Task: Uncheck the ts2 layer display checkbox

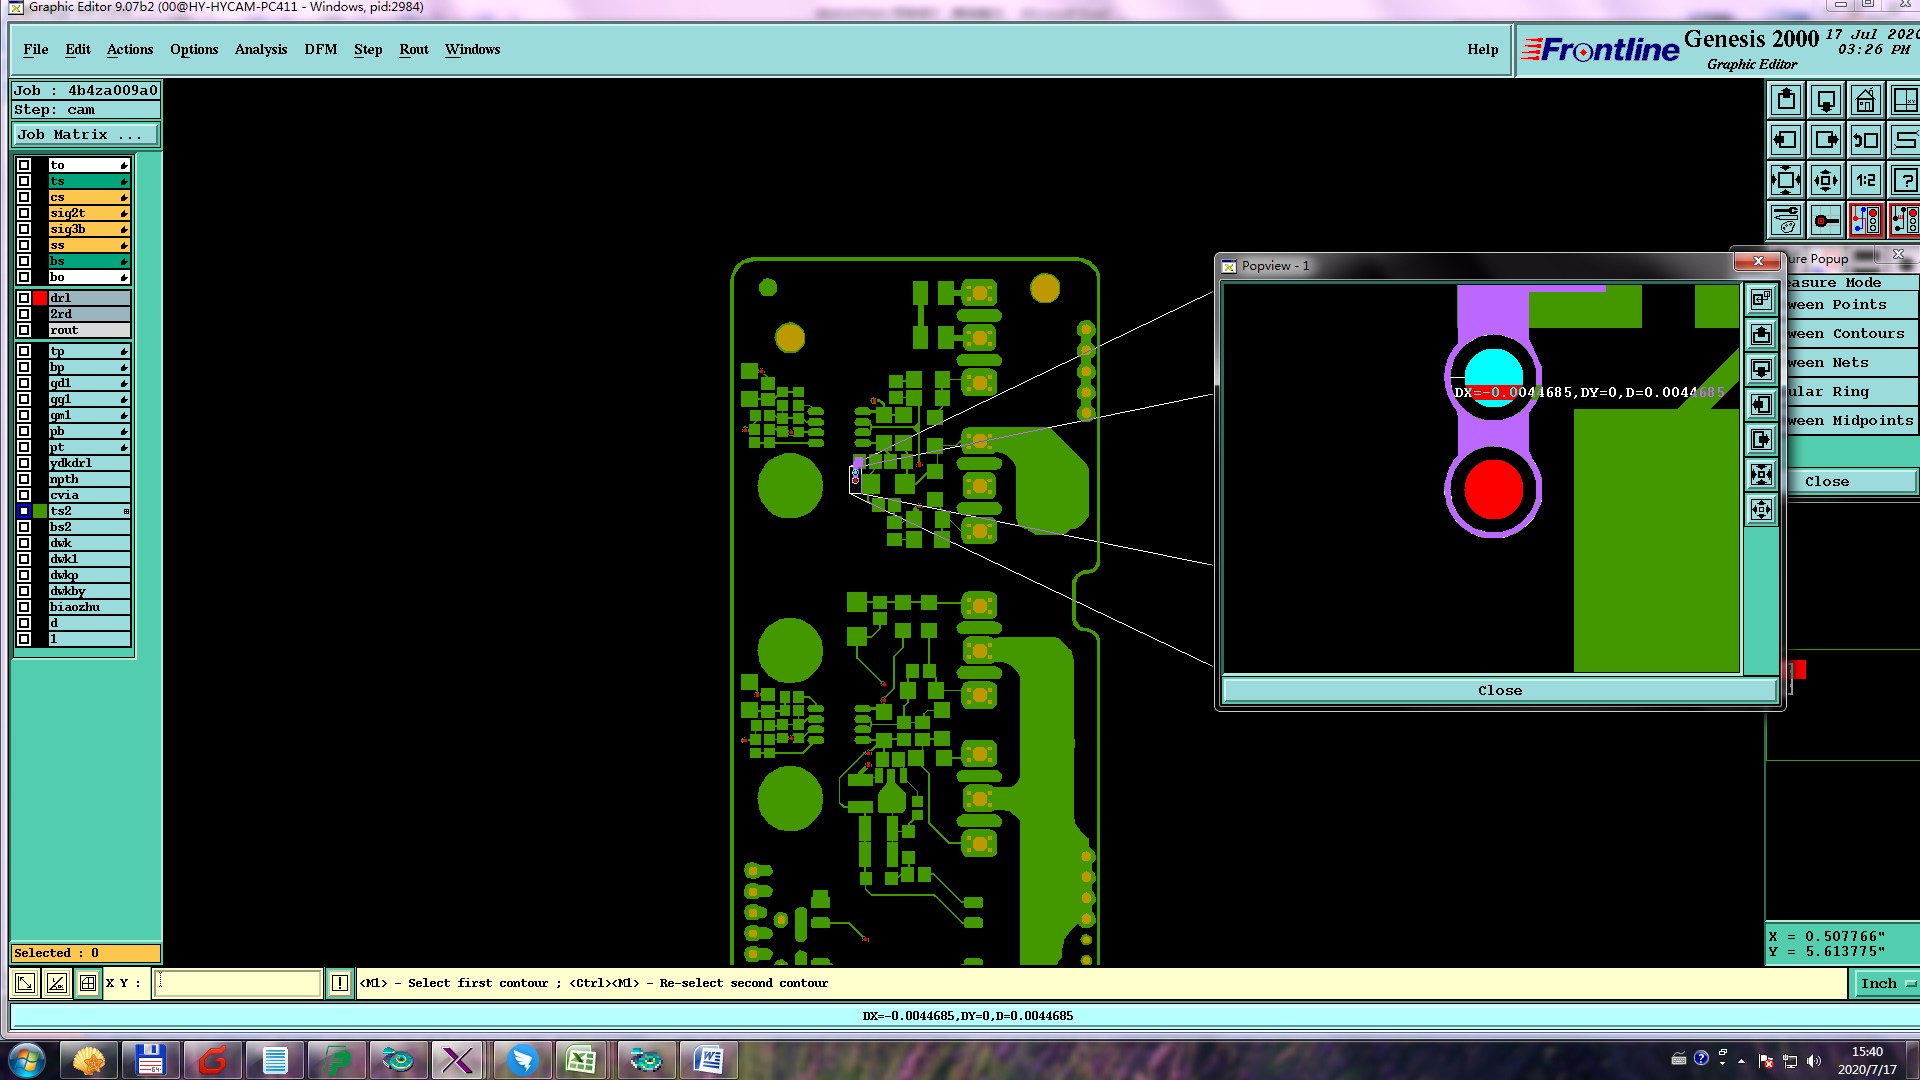Action: (x=24, y=511)
